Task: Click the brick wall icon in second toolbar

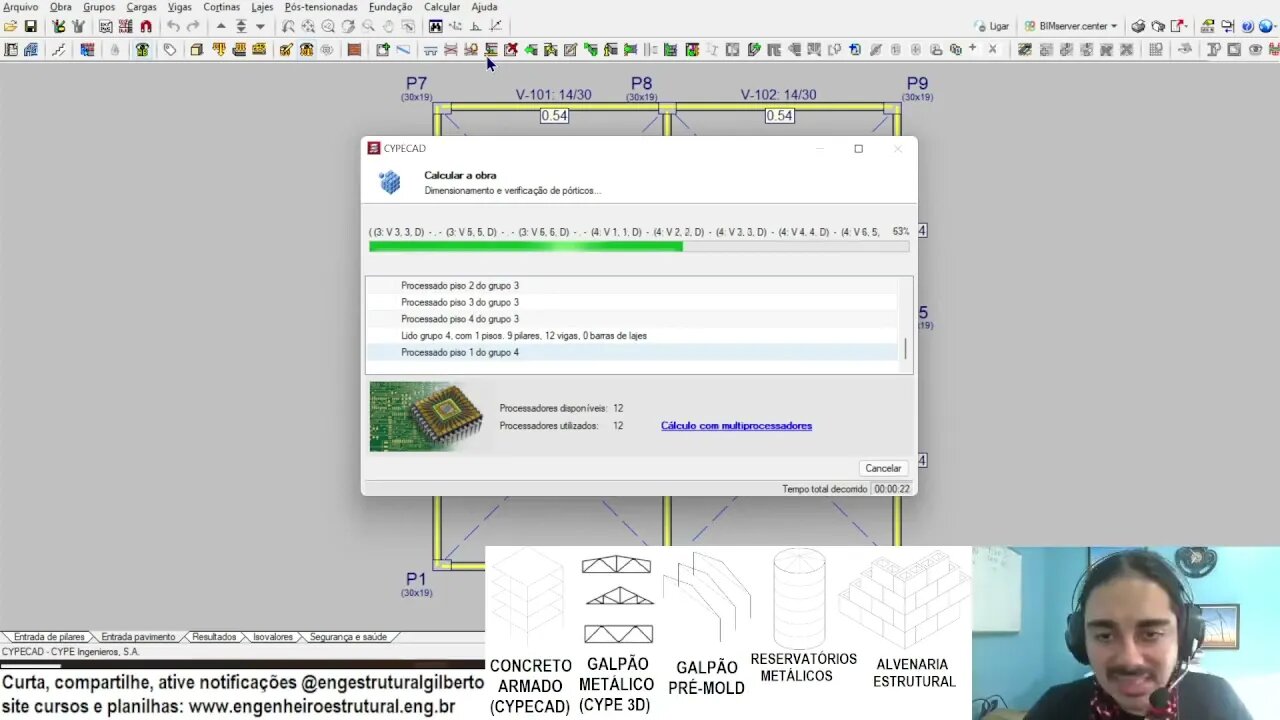Action: (x=354, y=49)
